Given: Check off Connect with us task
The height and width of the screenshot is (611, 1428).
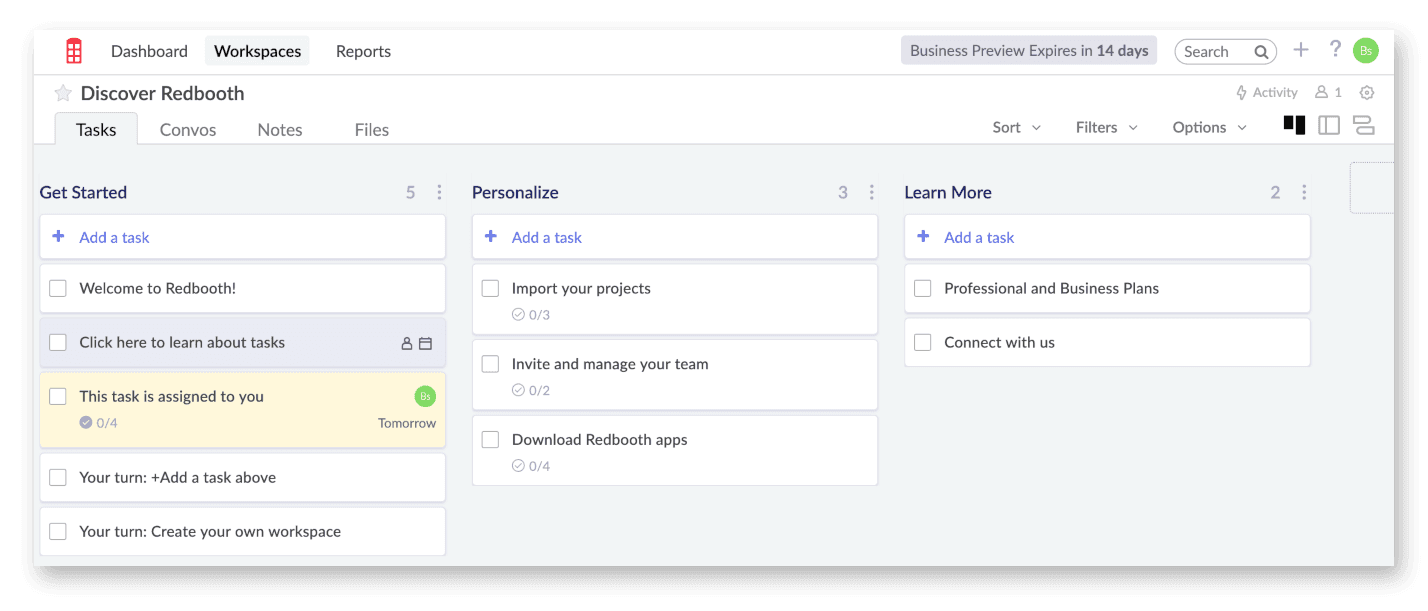Looking at the screenshot, I should (923, 342).
